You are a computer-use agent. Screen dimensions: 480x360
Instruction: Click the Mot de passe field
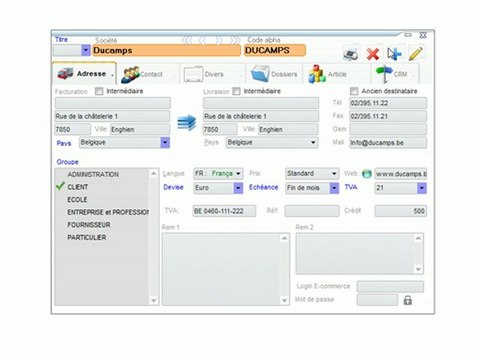pyautogui.click(x=377, y=300)
